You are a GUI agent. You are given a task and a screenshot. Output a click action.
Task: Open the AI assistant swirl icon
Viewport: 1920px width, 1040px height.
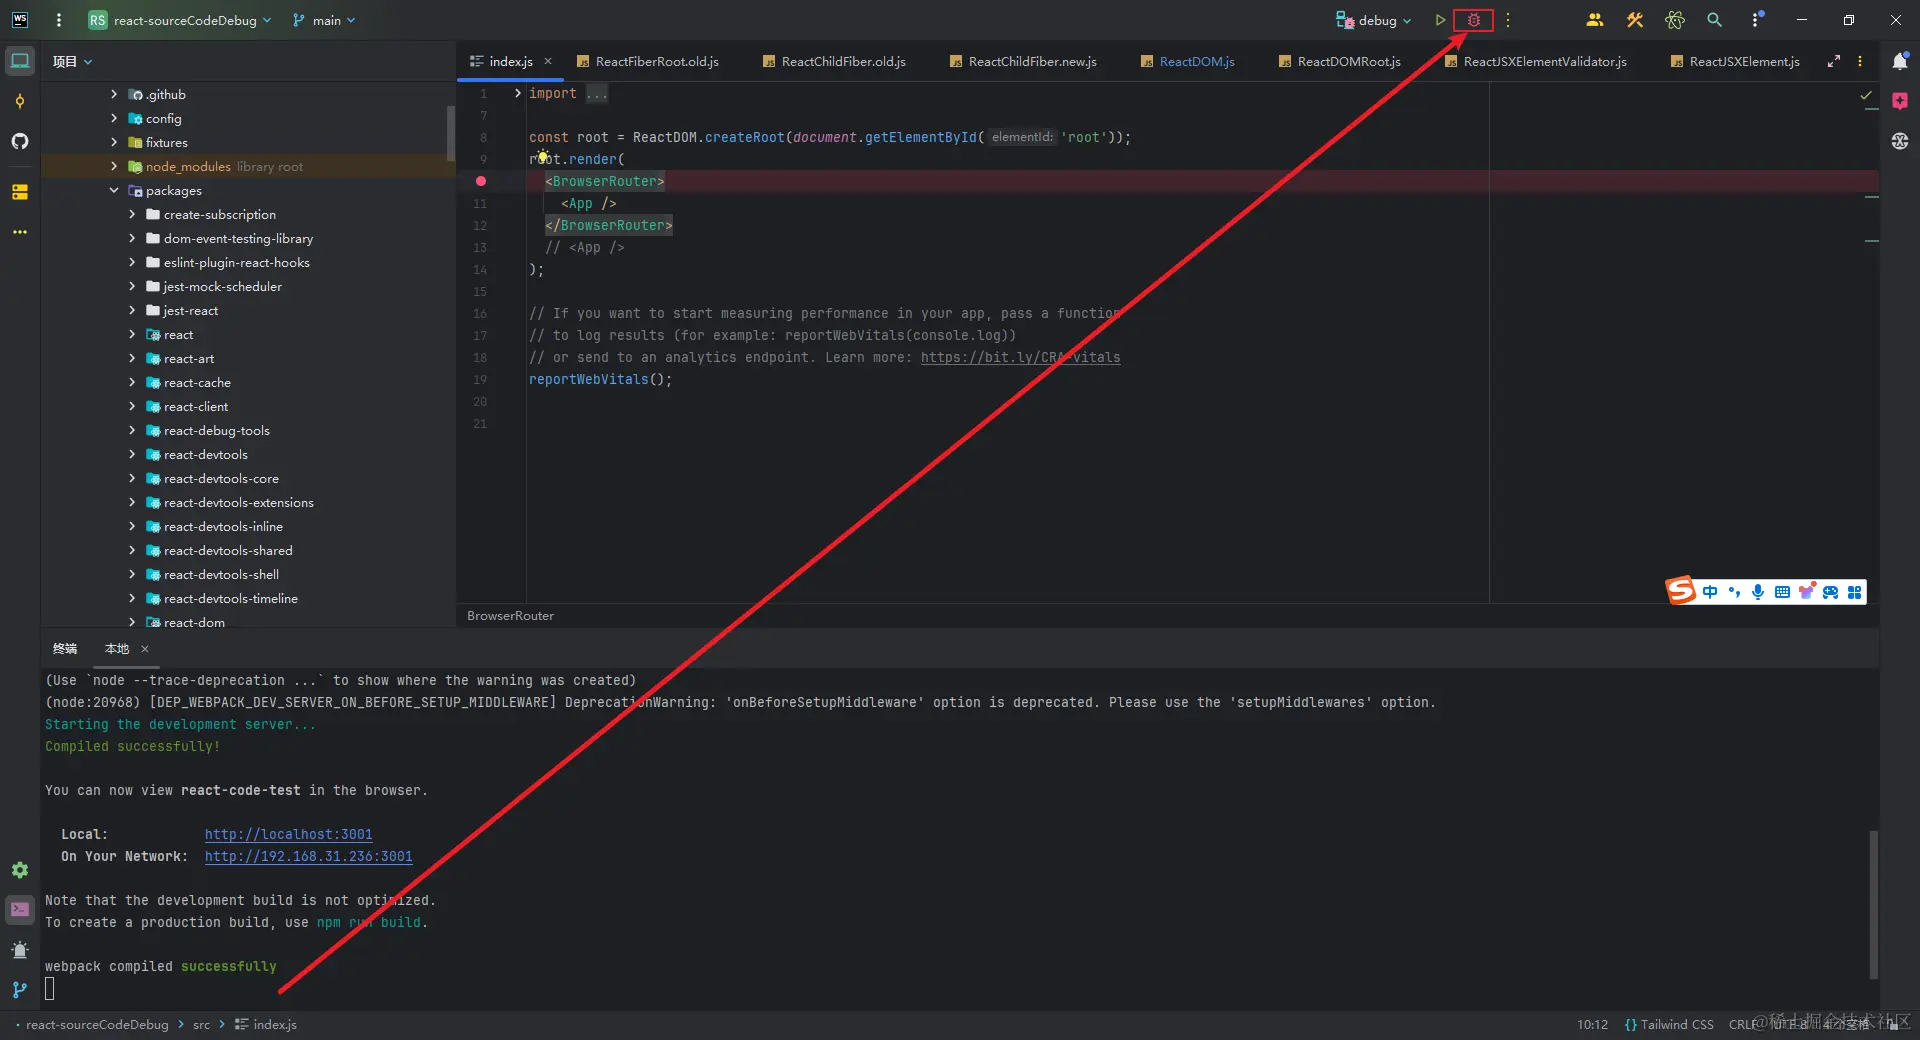[1675, 20]
